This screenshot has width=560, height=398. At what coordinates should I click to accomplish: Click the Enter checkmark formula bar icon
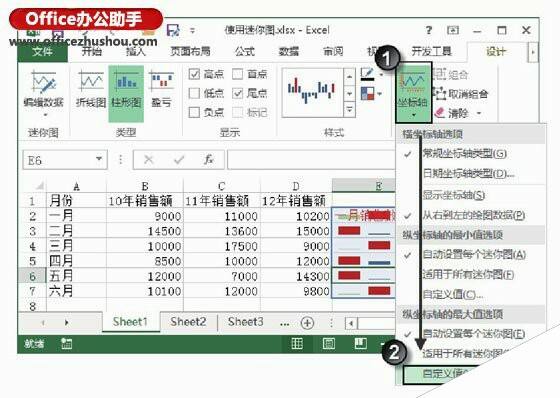(x=179, y=160)
